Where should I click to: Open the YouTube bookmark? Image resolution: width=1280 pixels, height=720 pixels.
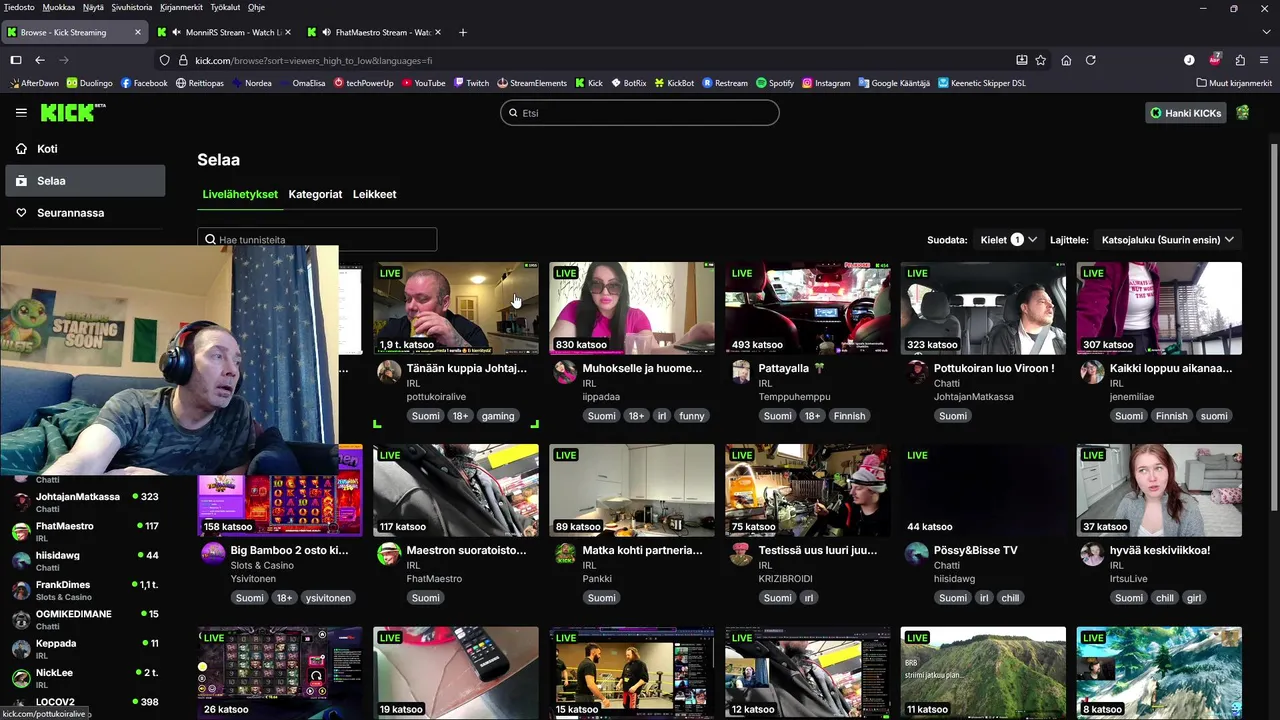[x=423, y=83]
